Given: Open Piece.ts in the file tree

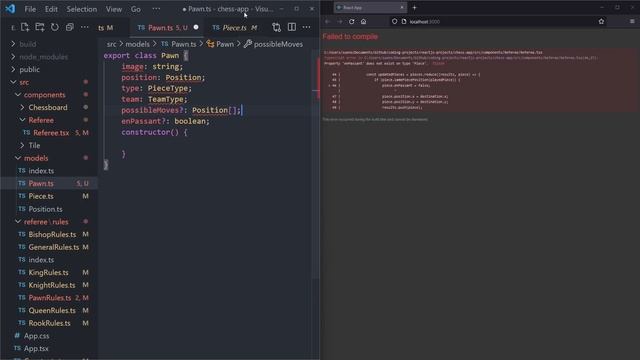Looking at the screenshot, I should 41,196.
